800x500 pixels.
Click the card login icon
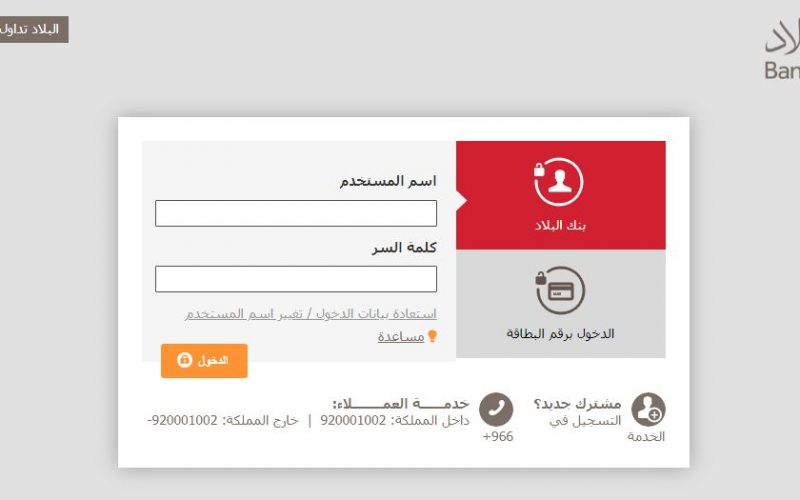(x=560, y=290)
